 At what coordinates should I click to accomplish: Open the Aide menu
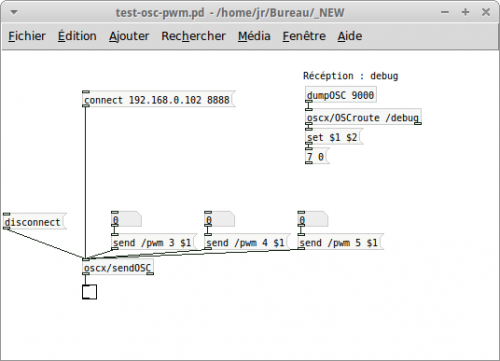tap(350, 36)
